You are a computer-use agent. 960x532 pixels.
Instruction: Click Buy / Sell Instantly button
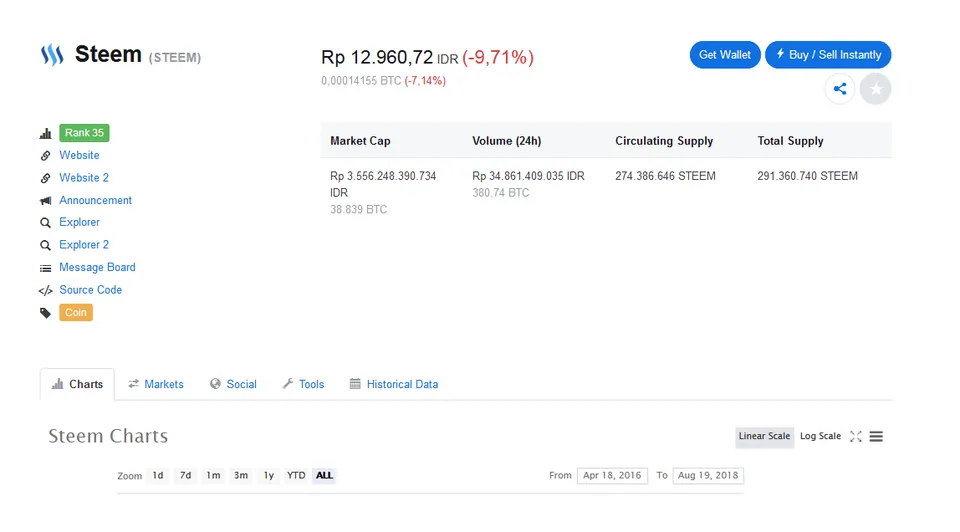828,55
